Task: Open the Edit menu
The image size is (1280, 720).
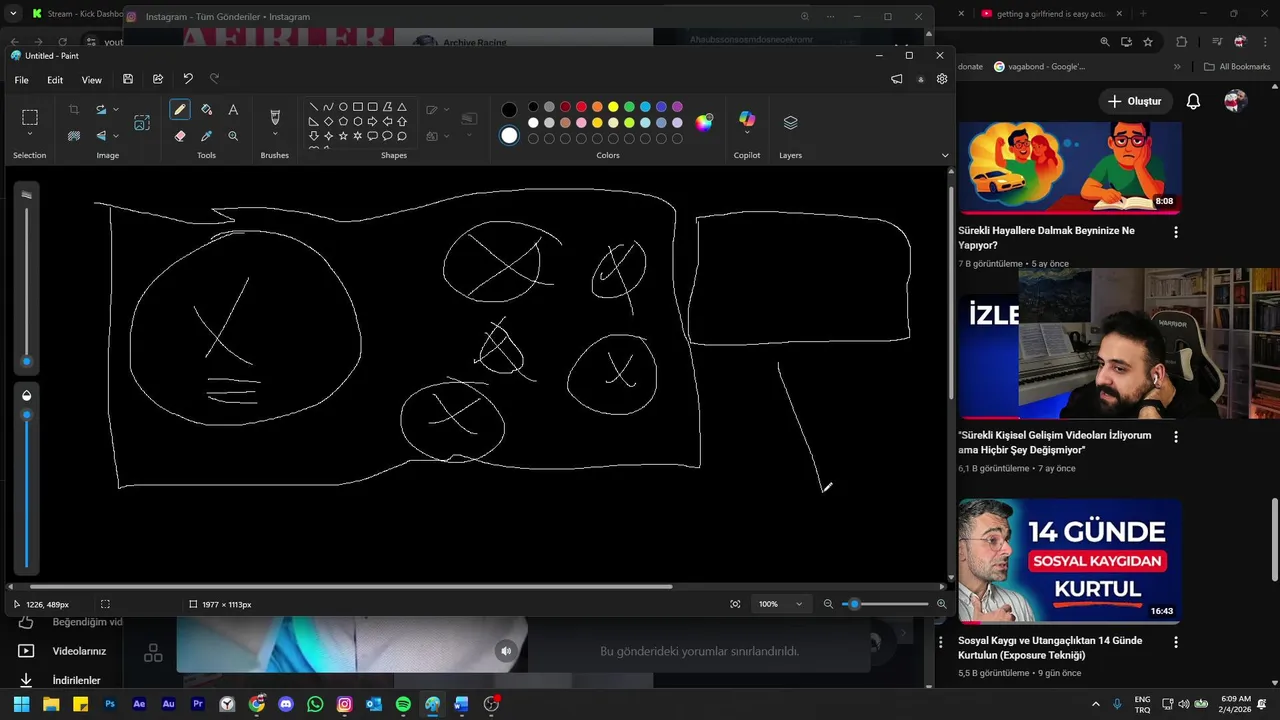Action: pos(55,80)
